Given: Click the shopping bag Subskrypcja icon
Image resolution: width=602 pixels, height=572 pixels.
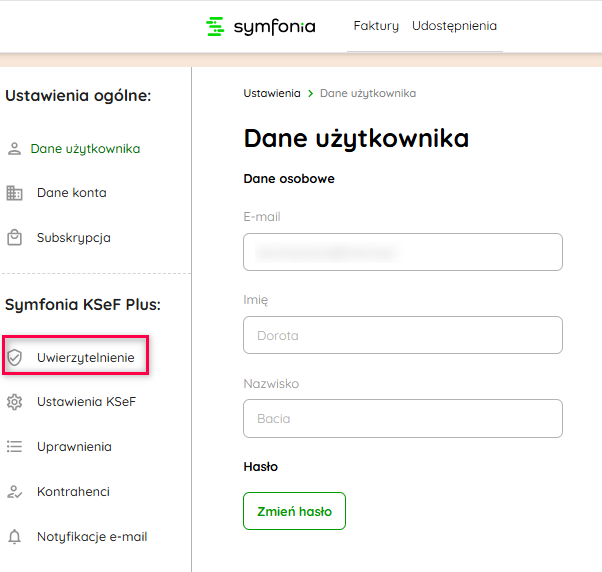Looking at the screenshot, I should [x=14, y=238].
